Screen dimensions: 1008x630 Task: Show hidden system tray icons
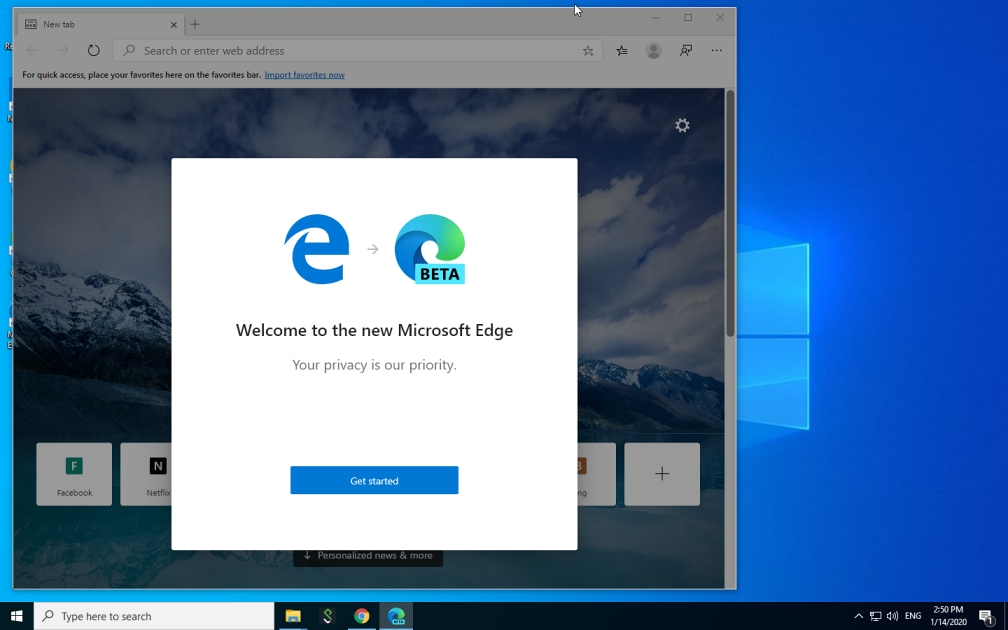858,616
